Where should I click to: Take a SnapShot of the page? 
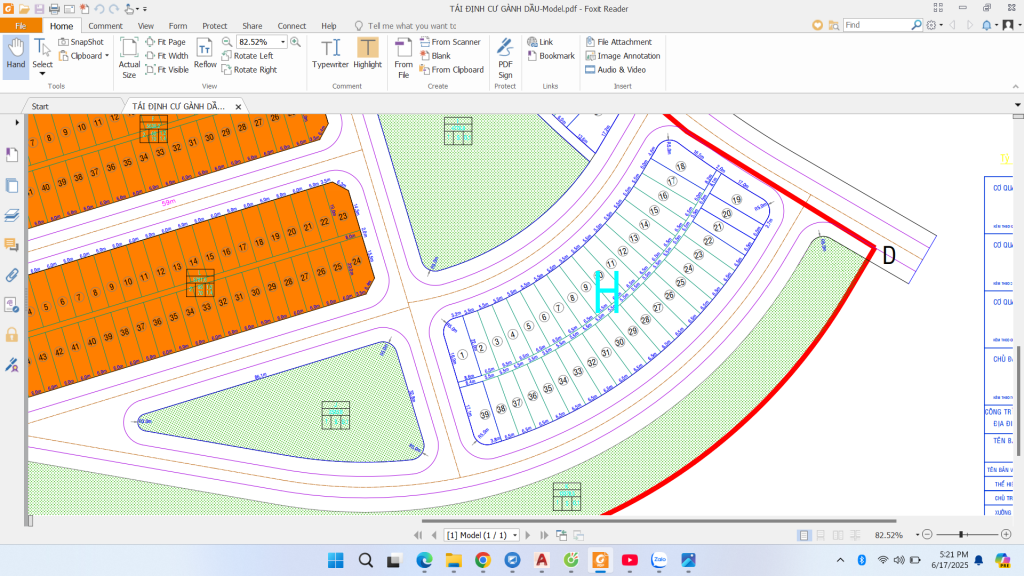pyautogui.click(x=81, y=42)
